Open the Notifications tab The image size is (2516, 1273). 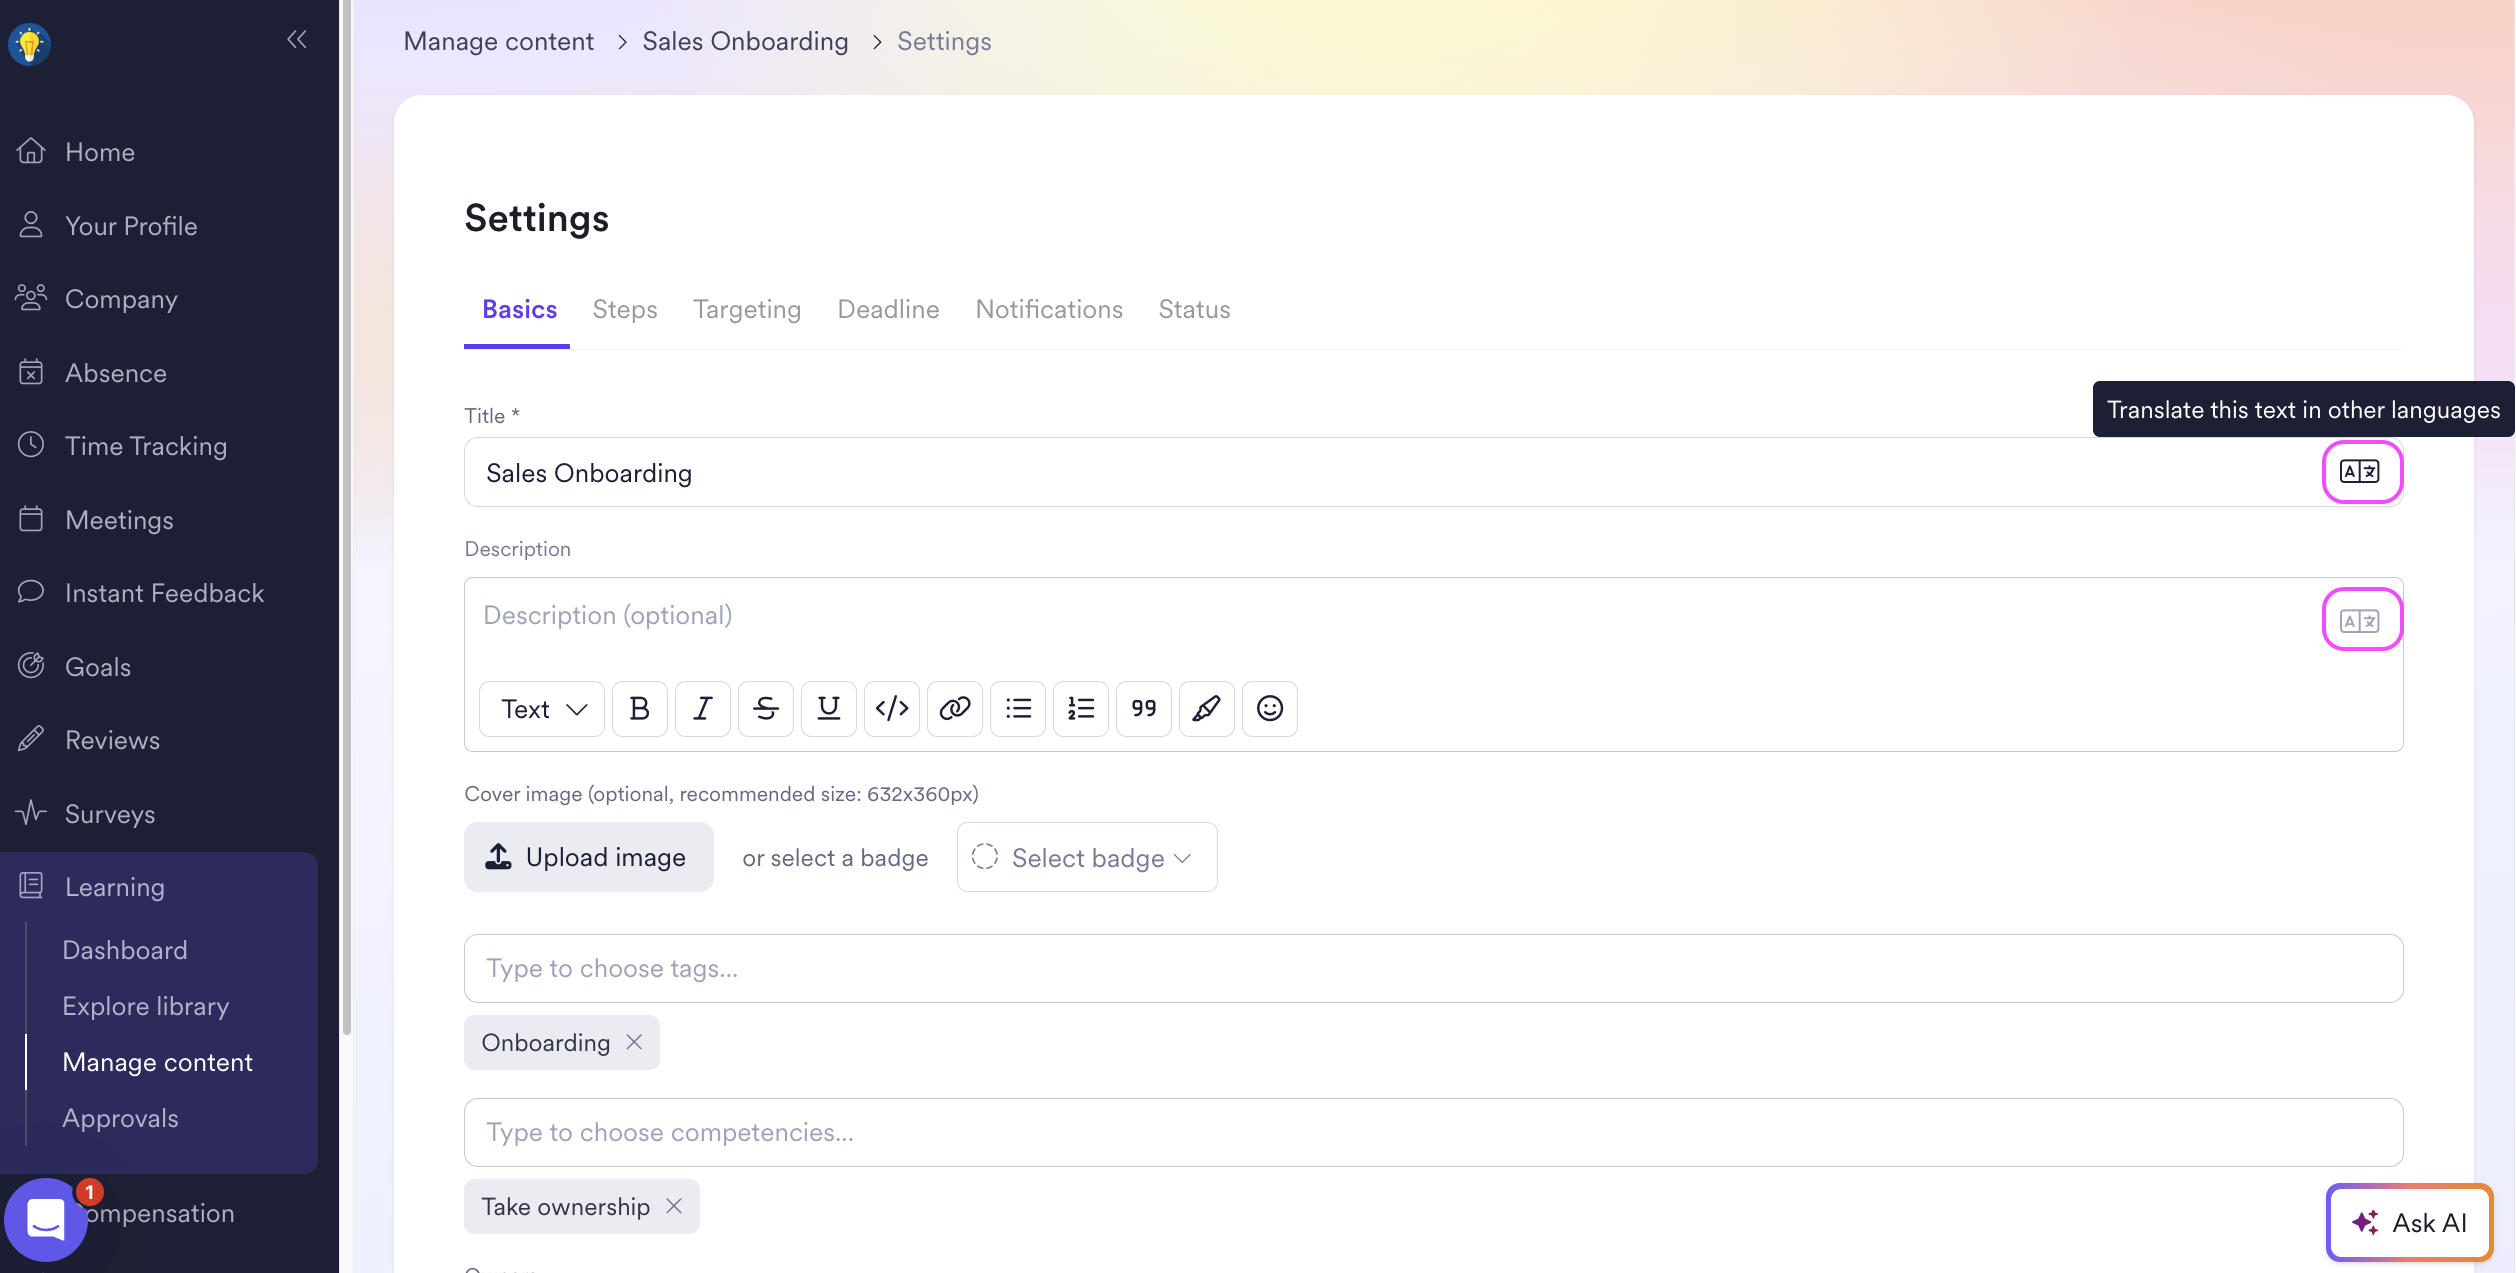pyautogui.click(x=1049, y=309)
